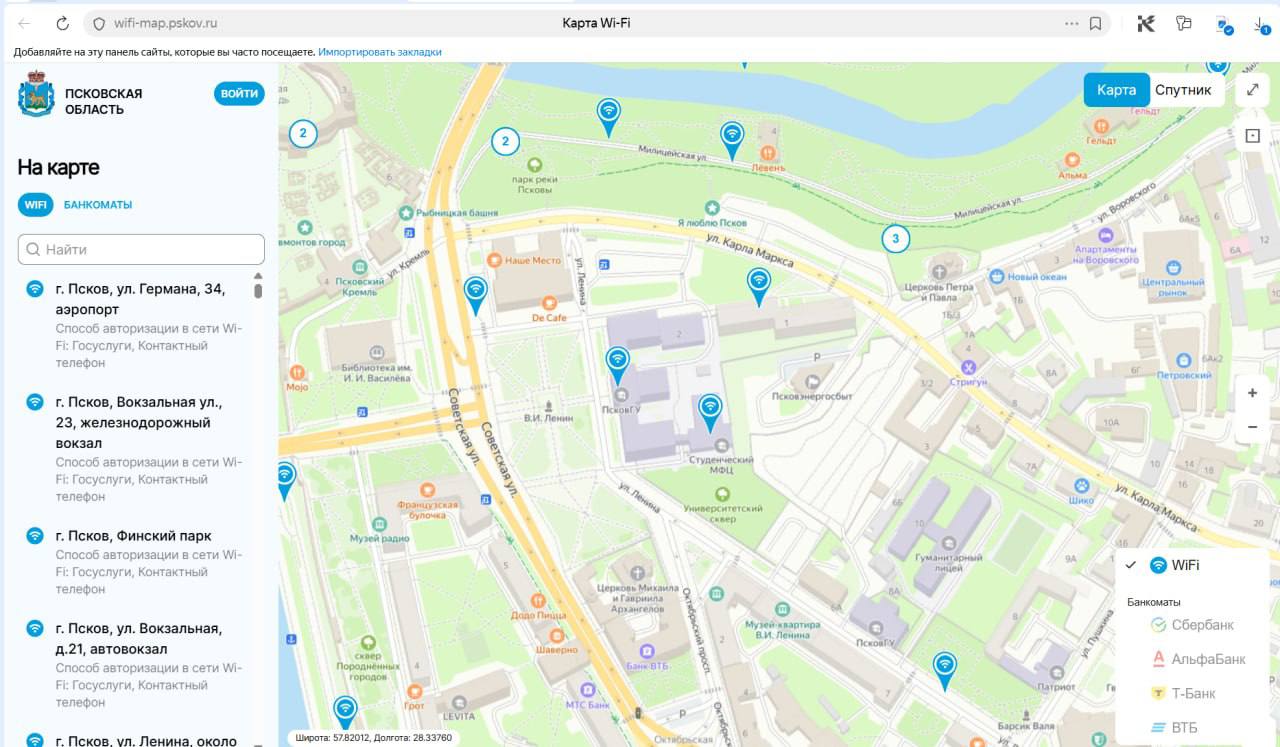
Task: Open the map layers selector button
Action: coord(1252,136)
